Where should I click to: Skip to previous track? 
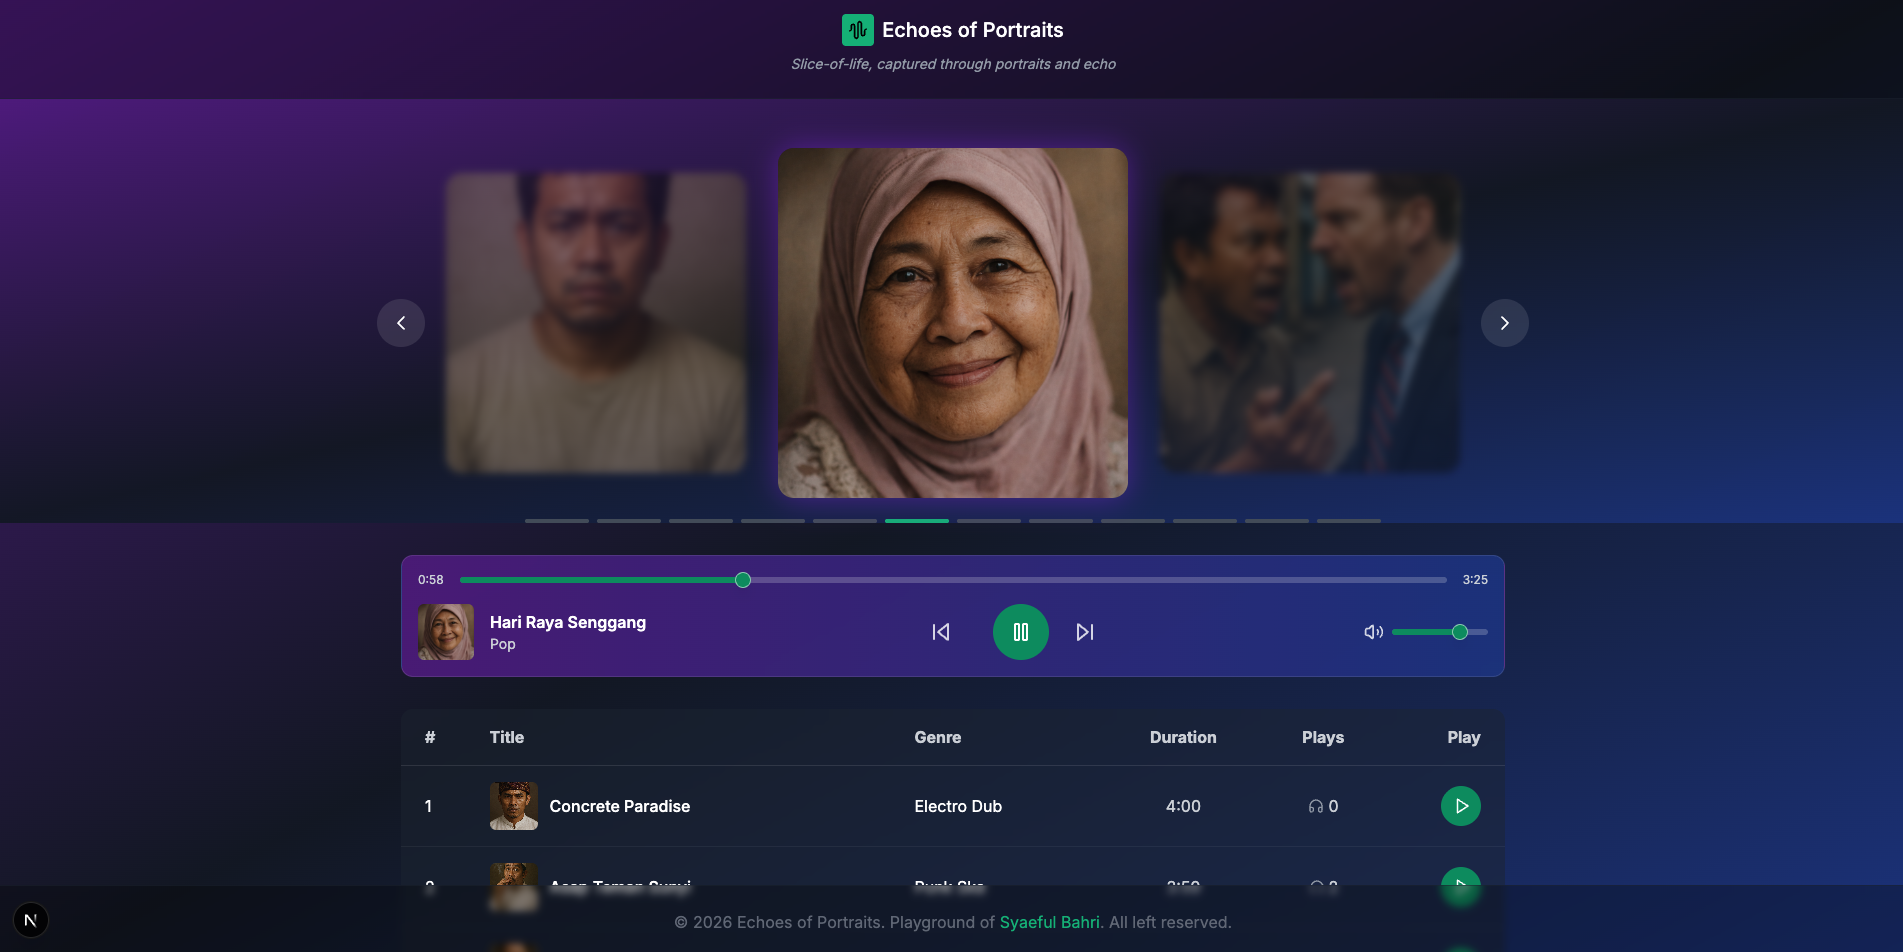tap(941, 632)
